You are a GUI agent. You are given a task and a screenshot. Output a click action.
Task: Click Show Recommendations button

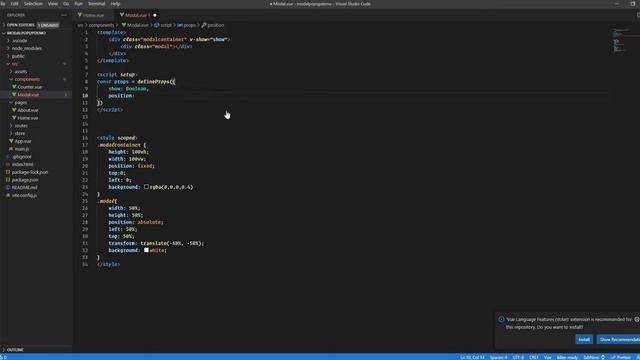click(x=618, y=340)
